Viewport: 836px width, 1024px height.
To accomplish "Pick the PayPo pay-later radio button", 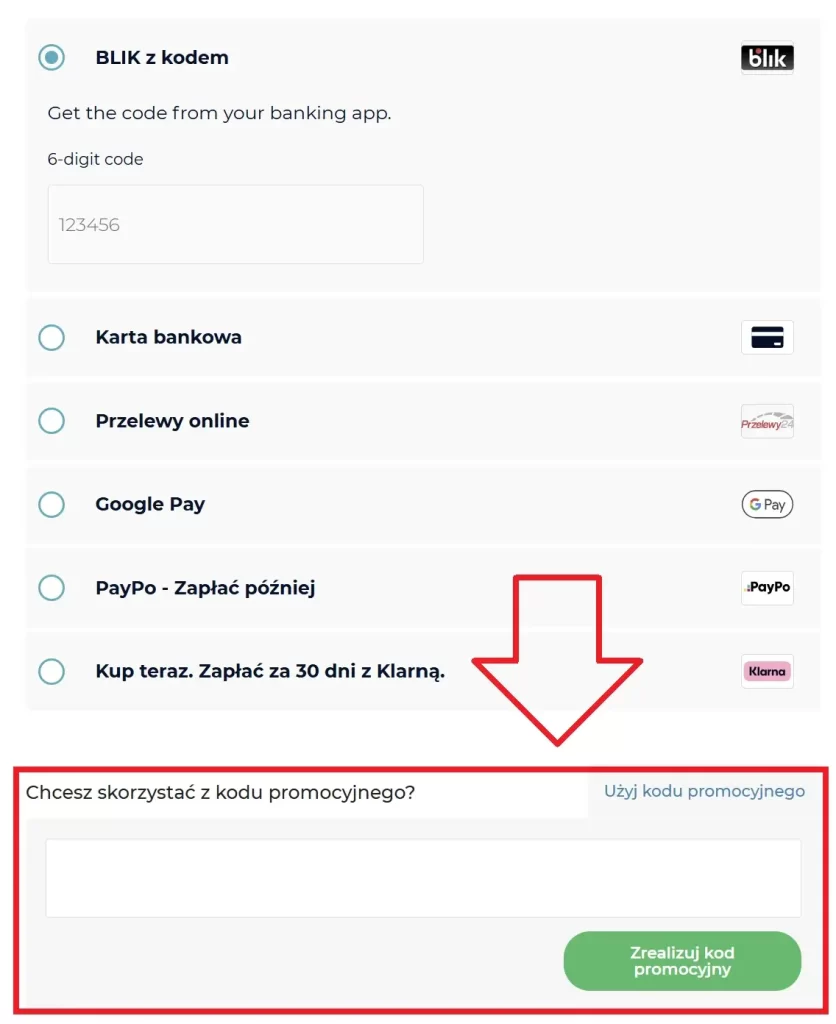I will tap(52, 588).
